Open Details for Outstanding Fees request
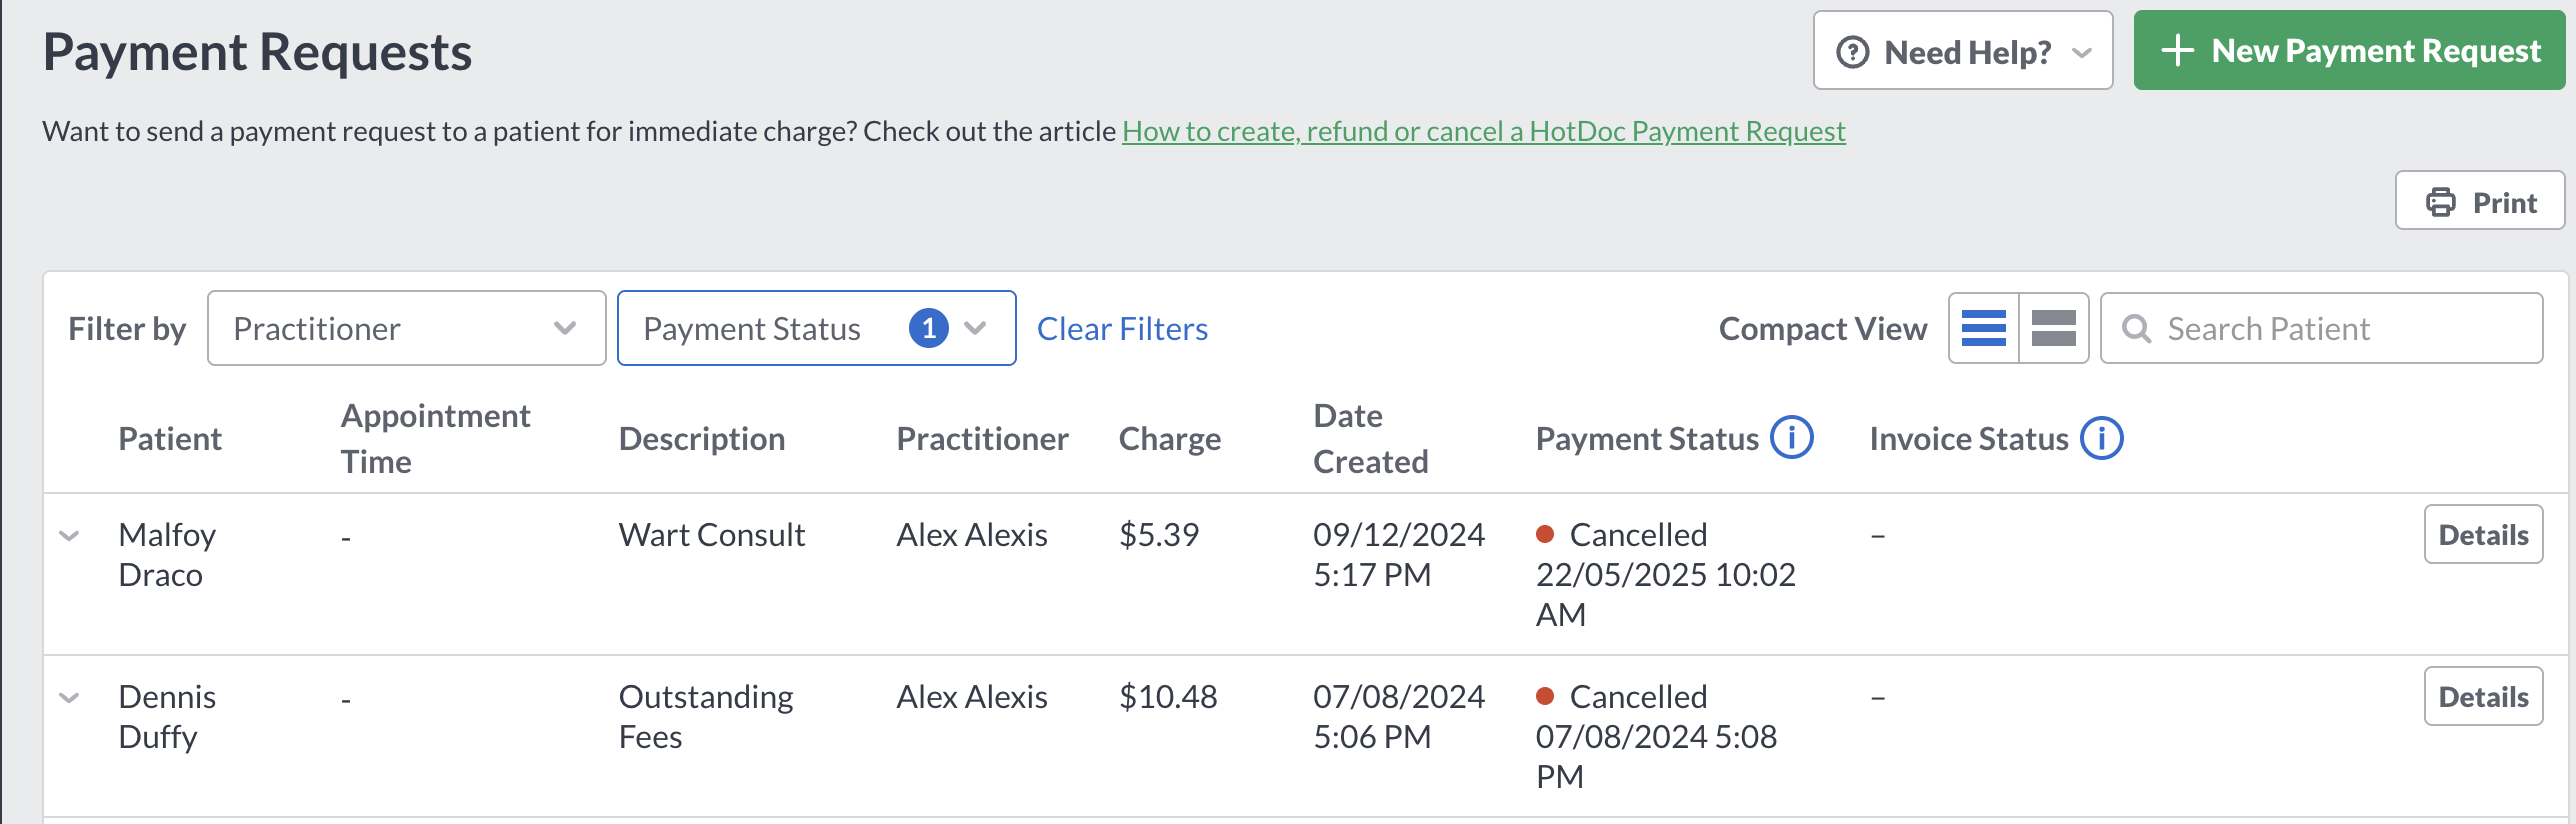Viewport: 2576px width, 824px height. click(x=2483, y=697)
